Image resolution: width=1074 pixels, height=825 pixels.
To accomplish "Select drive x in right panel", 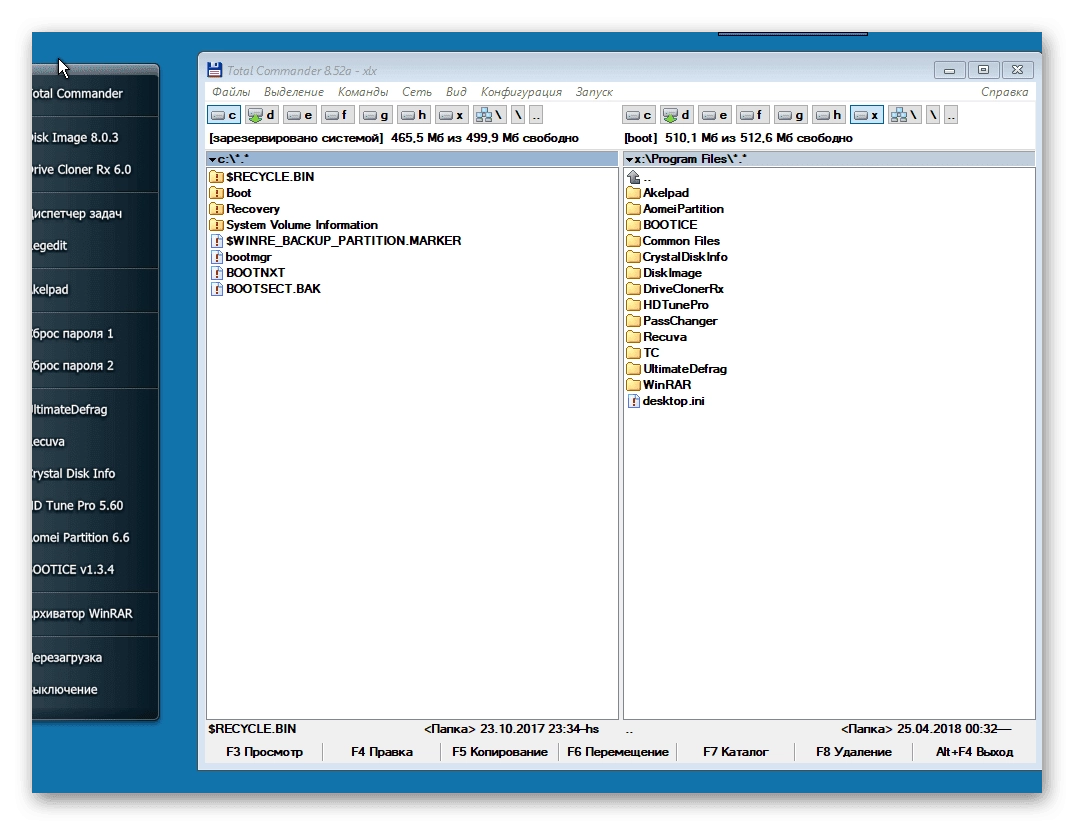I will (866, 115).
